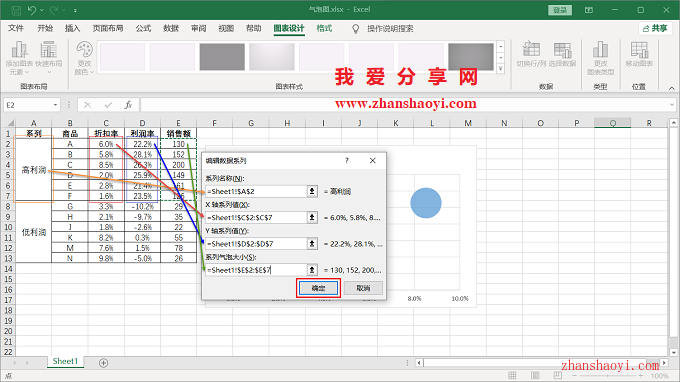This screenshot has height=382, width=680.
Task: Switch to the 开始 ribbon tab
Action: click(45, 28)
